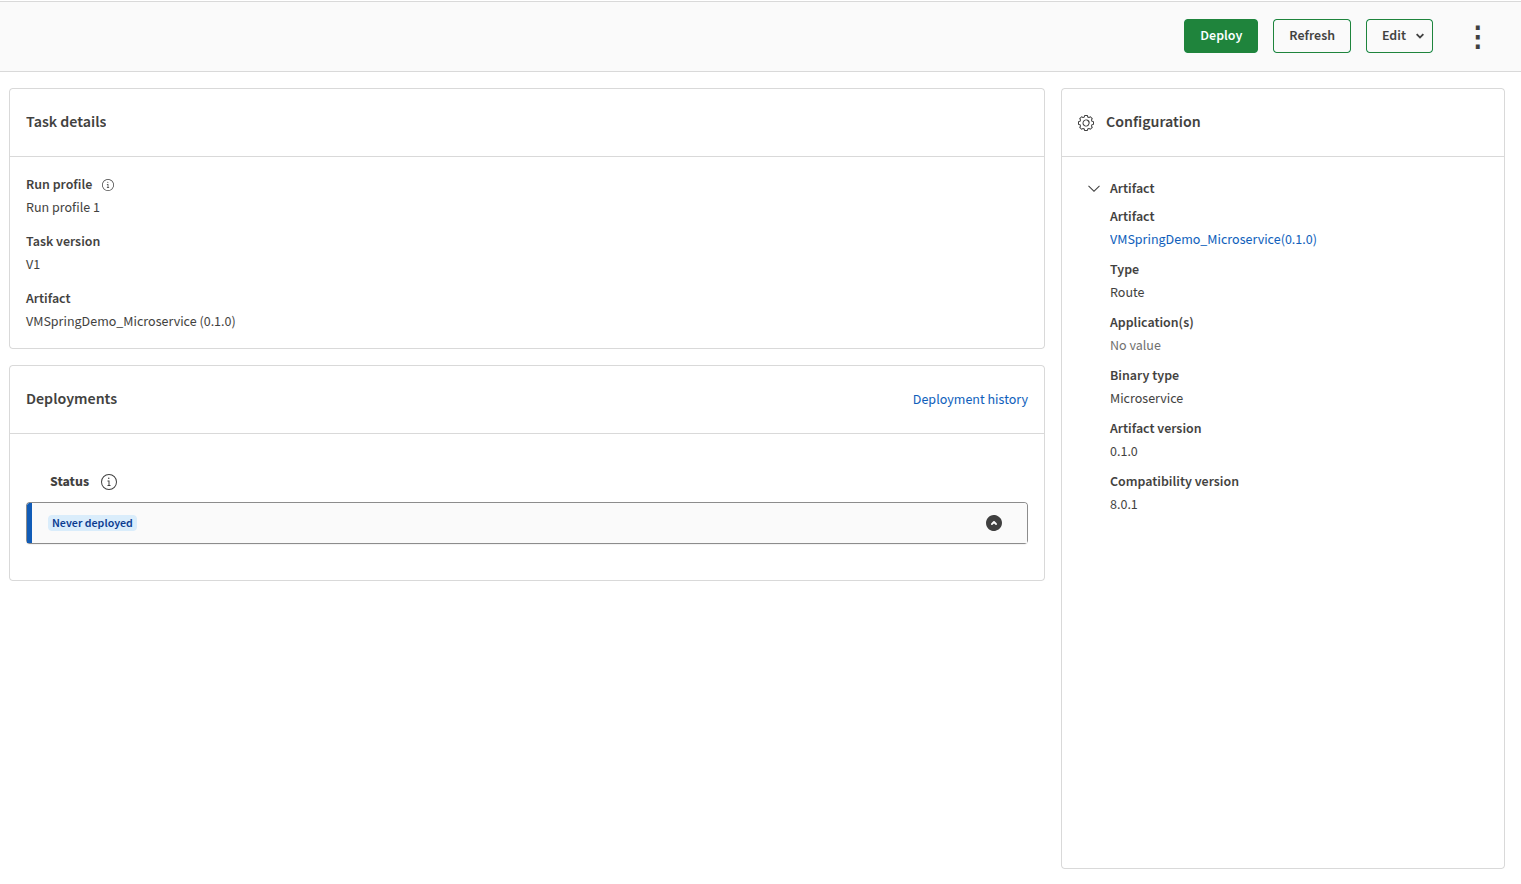Viewport: 1521px width, 884px height.
Task: Click the Configuration gear icon
Action: 1086,123
